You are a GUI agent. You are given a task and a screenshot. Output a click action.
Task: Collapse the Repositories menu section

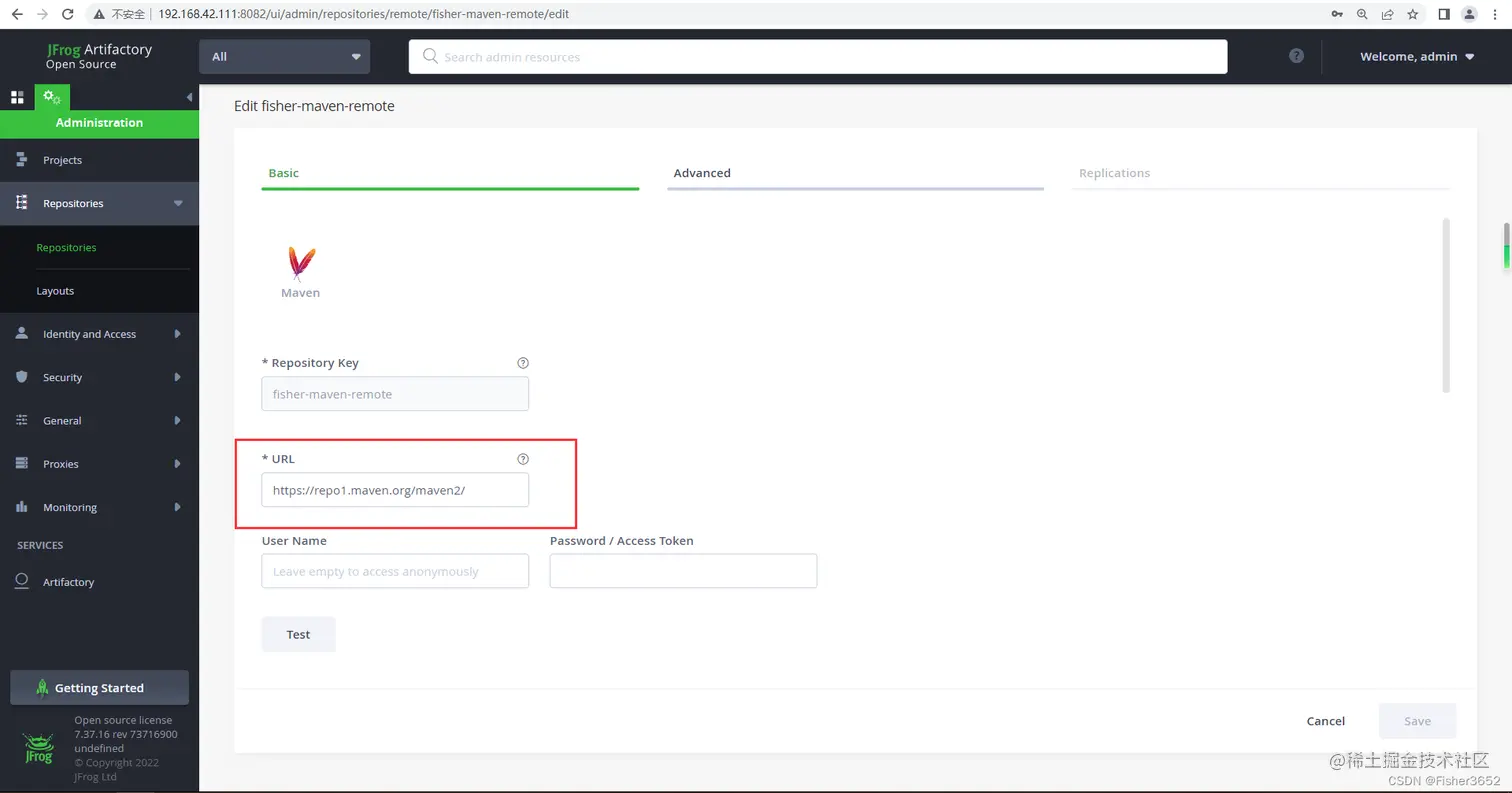coord(178,203)
